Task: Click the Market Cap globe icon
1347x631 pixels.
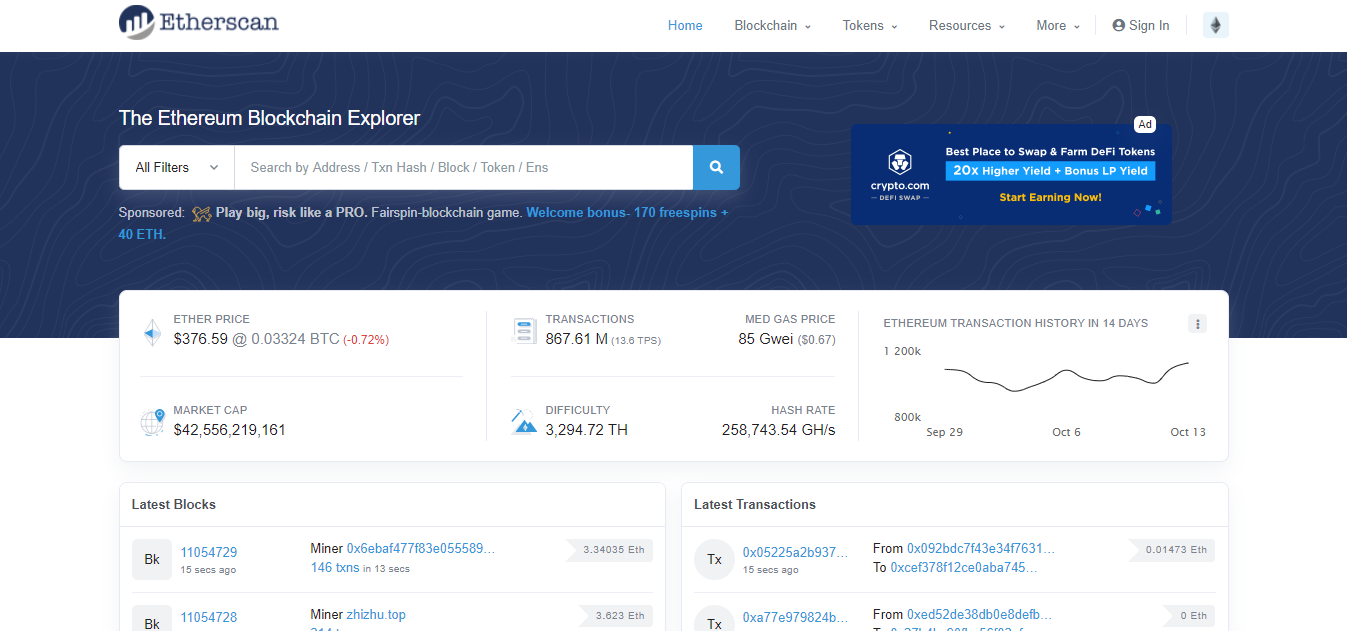Action: (152, 422)
